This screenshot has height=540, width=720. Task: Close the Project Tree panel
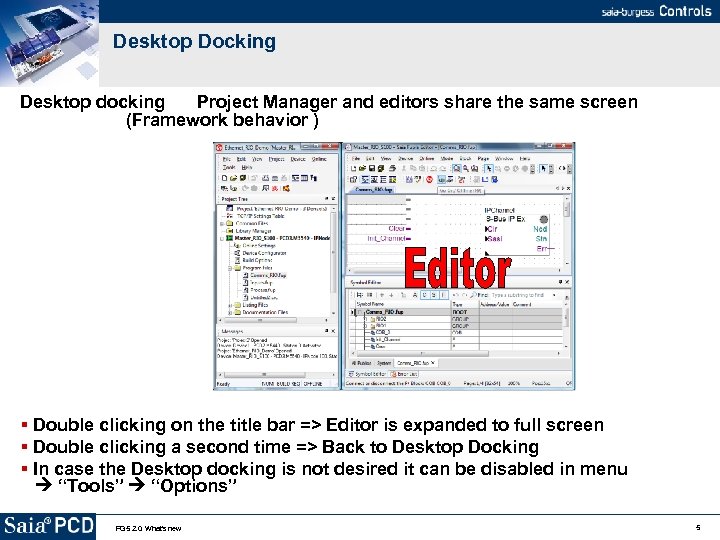click(333, 199)
